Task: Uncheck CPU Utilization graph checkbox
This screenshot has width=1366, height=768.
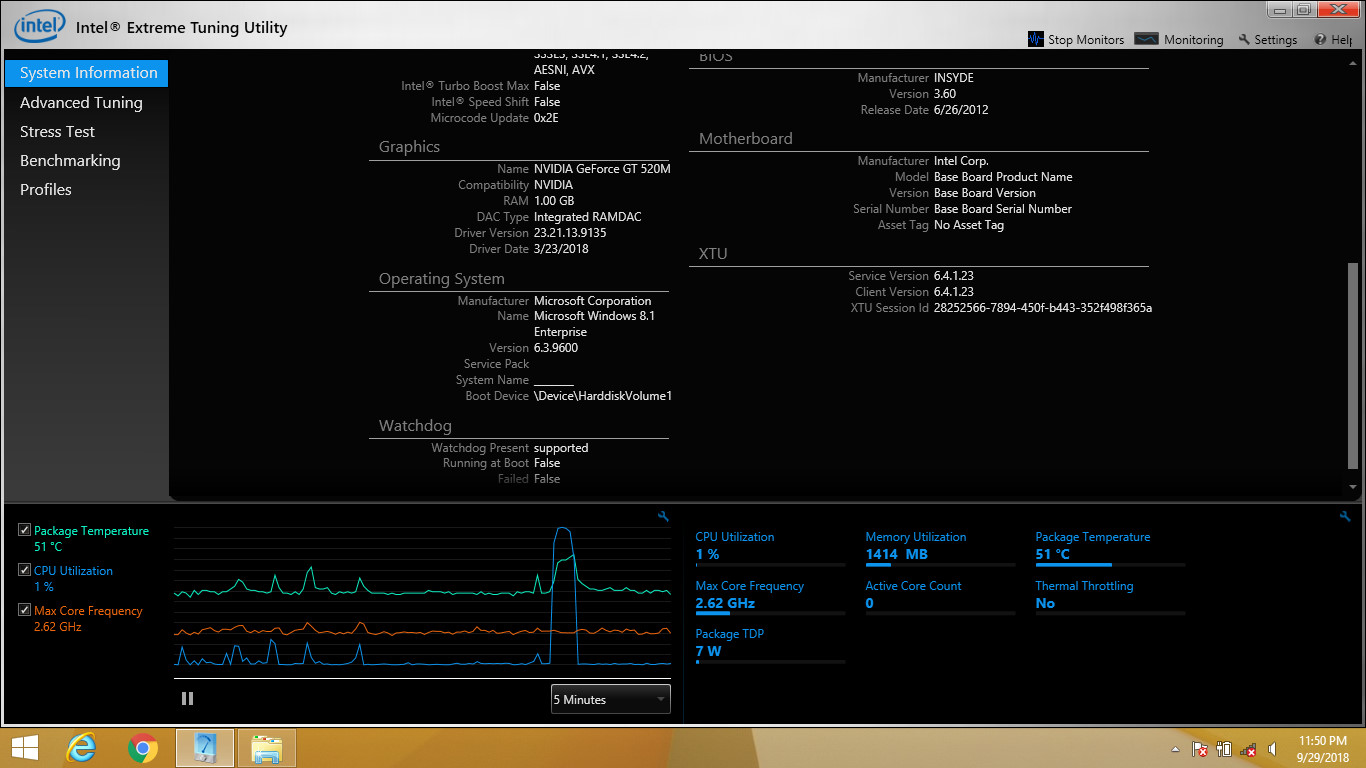Action: tap(25, 570)
